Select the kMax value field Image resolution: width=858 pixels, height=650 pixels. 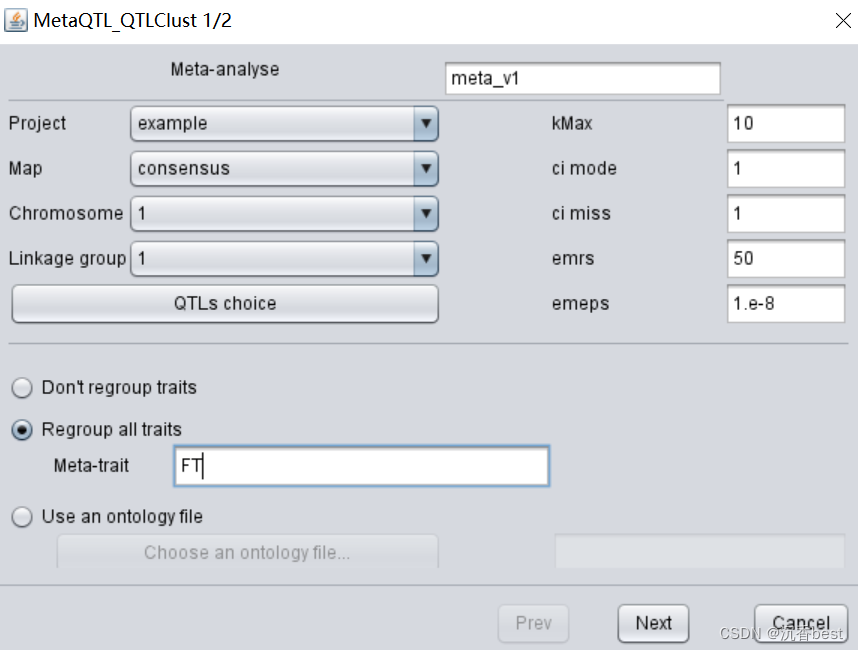pos(785,123)
